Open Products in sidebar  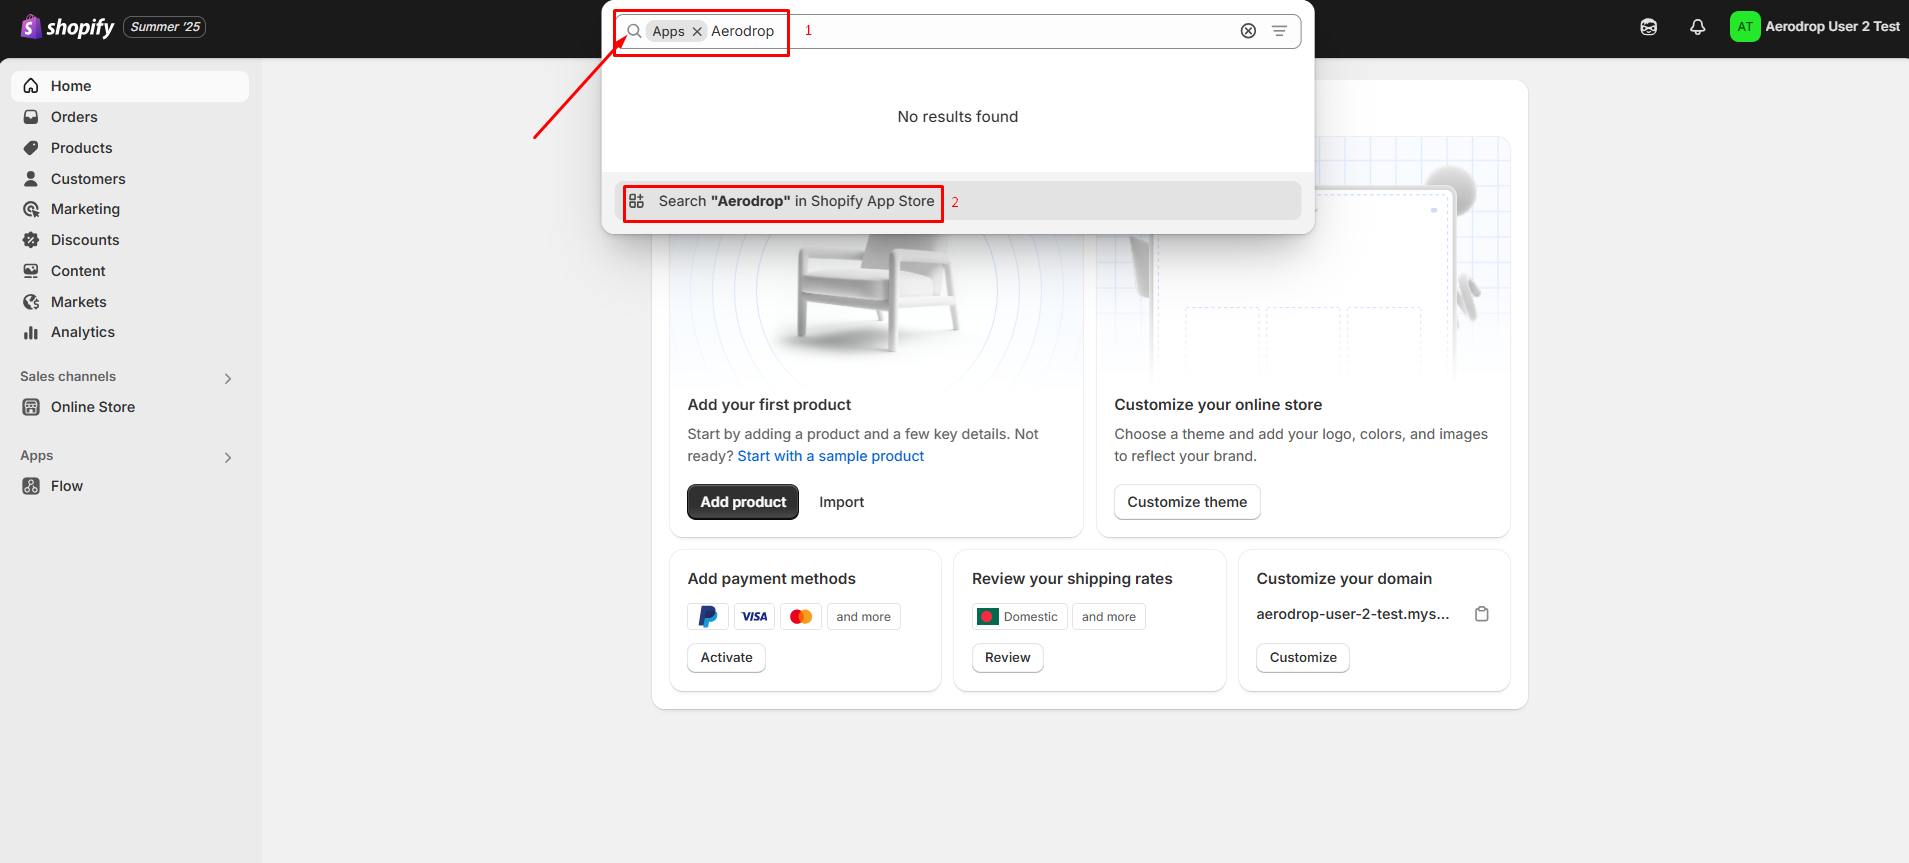[x=130, y=148]
